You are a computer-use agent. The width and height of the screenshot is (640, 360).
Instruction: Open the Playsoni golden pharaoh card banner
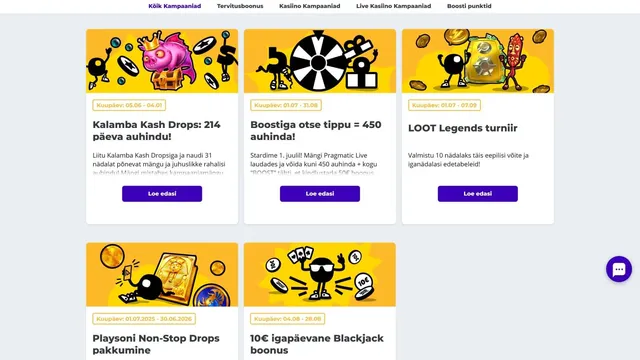point(162,275)
